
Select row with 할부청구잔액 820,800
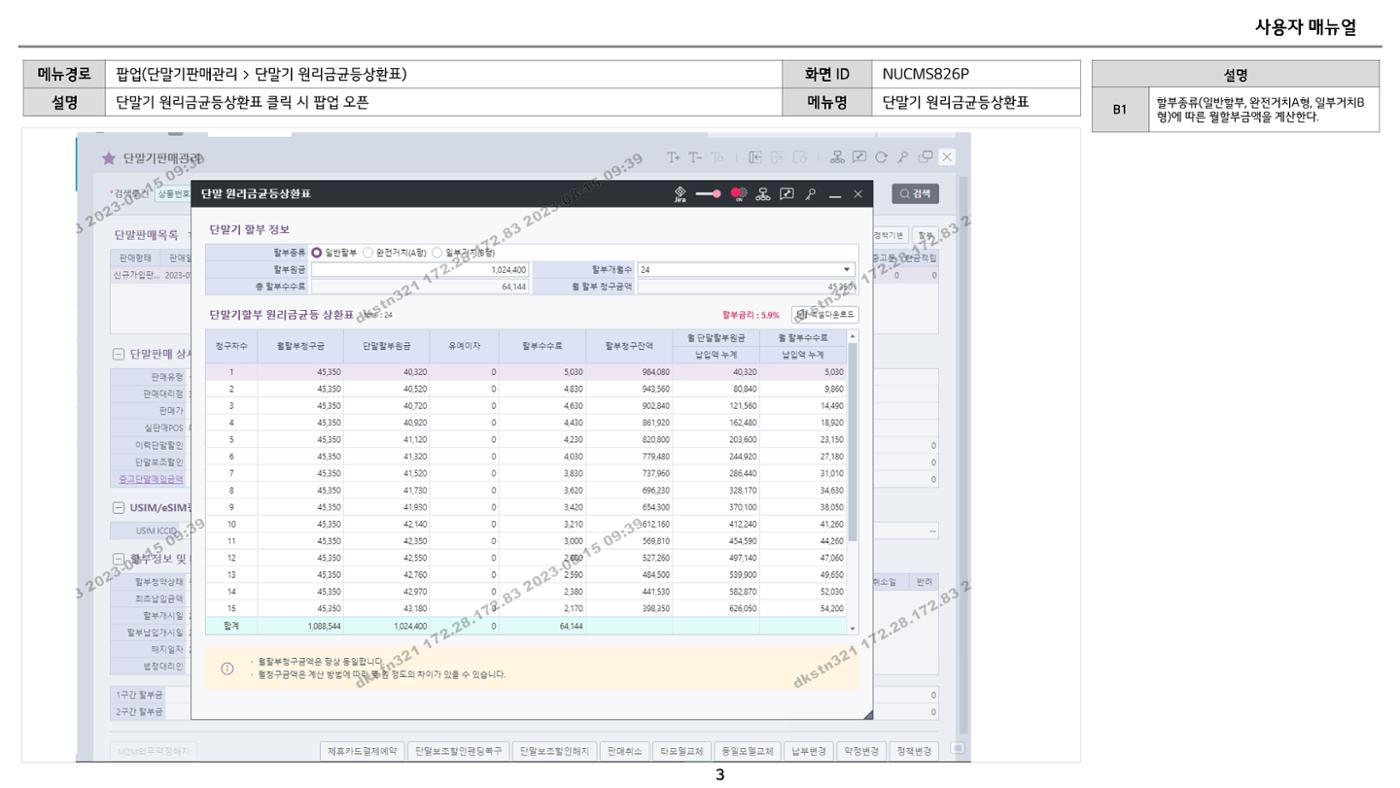tap(527, 438)
